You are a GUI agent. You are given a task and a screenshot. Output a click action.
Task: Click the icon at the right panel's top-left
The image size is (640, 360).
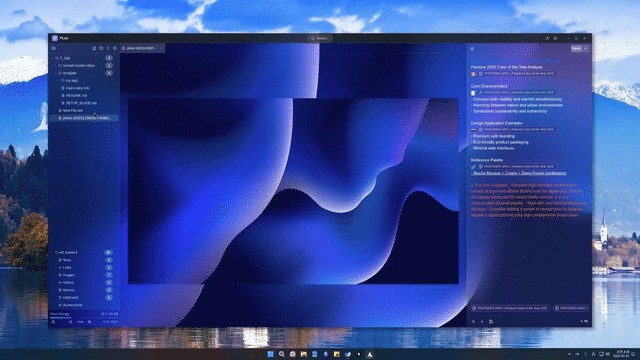click(472, 49)
